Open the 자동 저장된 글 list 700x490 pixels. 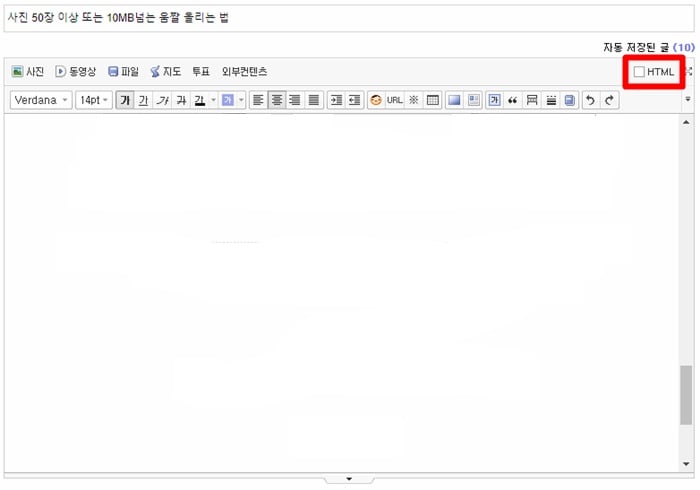[649, 47]
